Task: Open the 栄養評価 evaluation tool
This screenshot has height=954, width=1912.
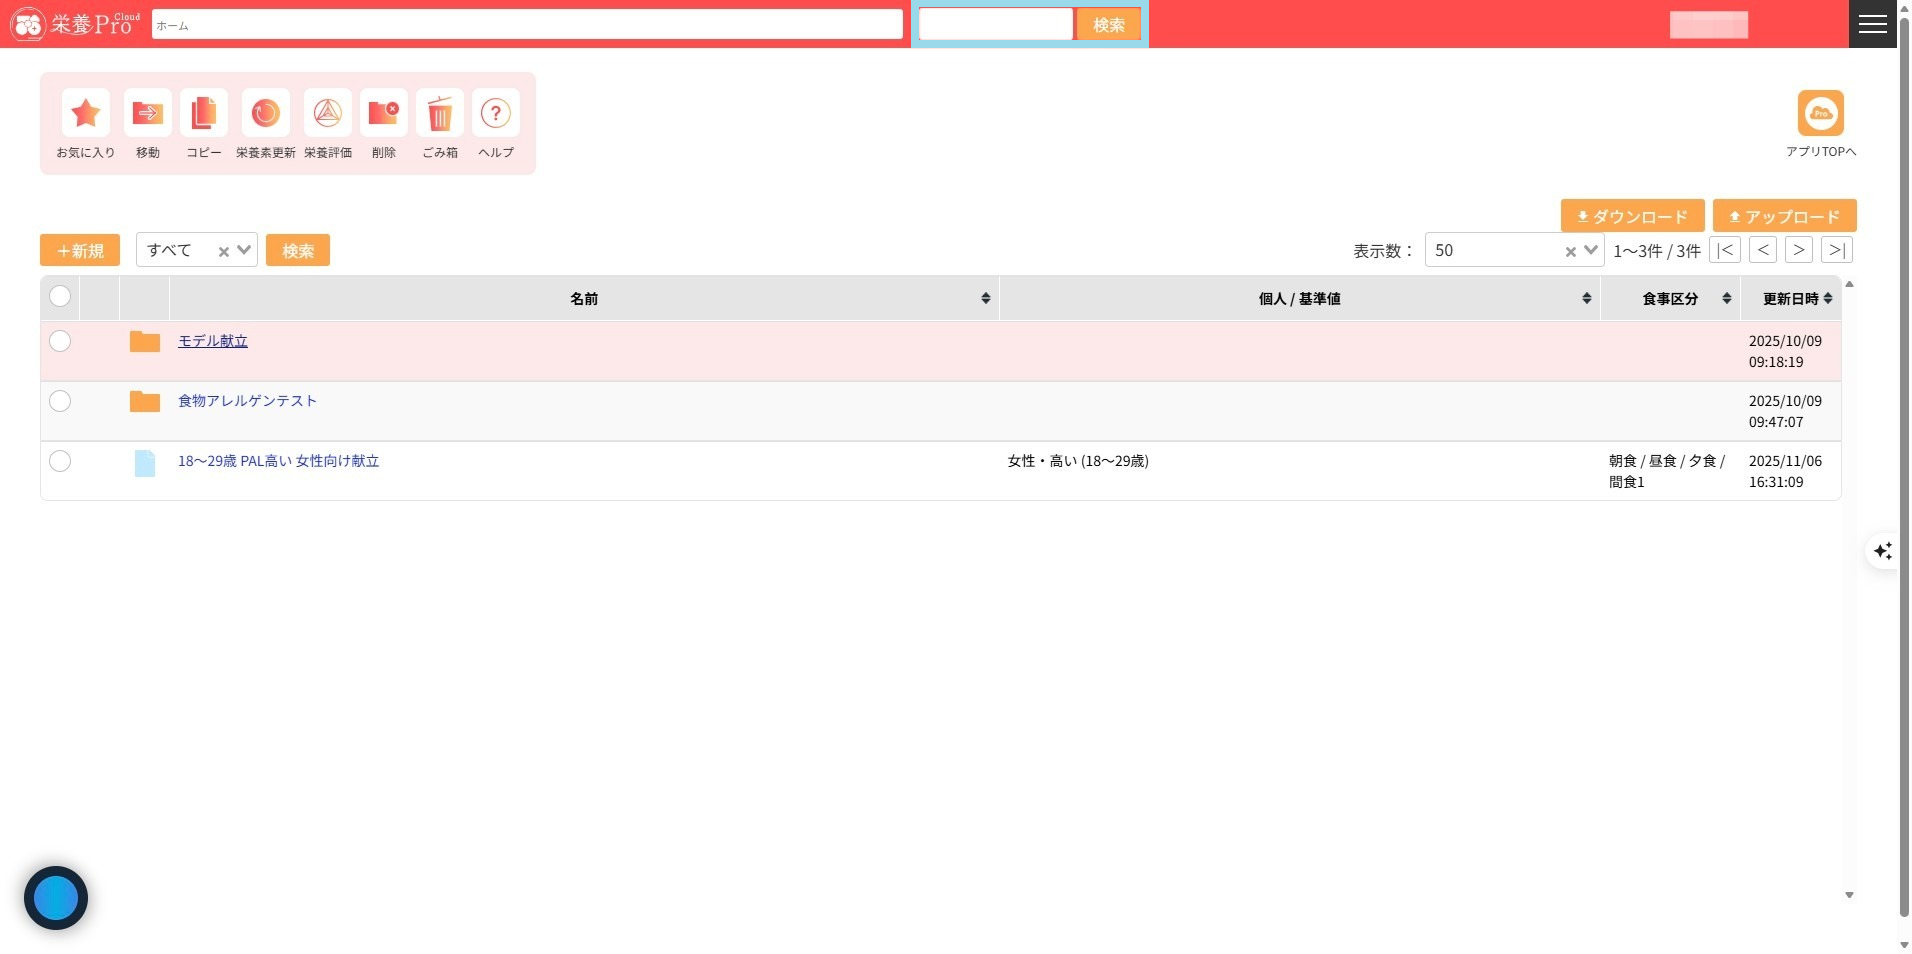Action: click(328, 114)
